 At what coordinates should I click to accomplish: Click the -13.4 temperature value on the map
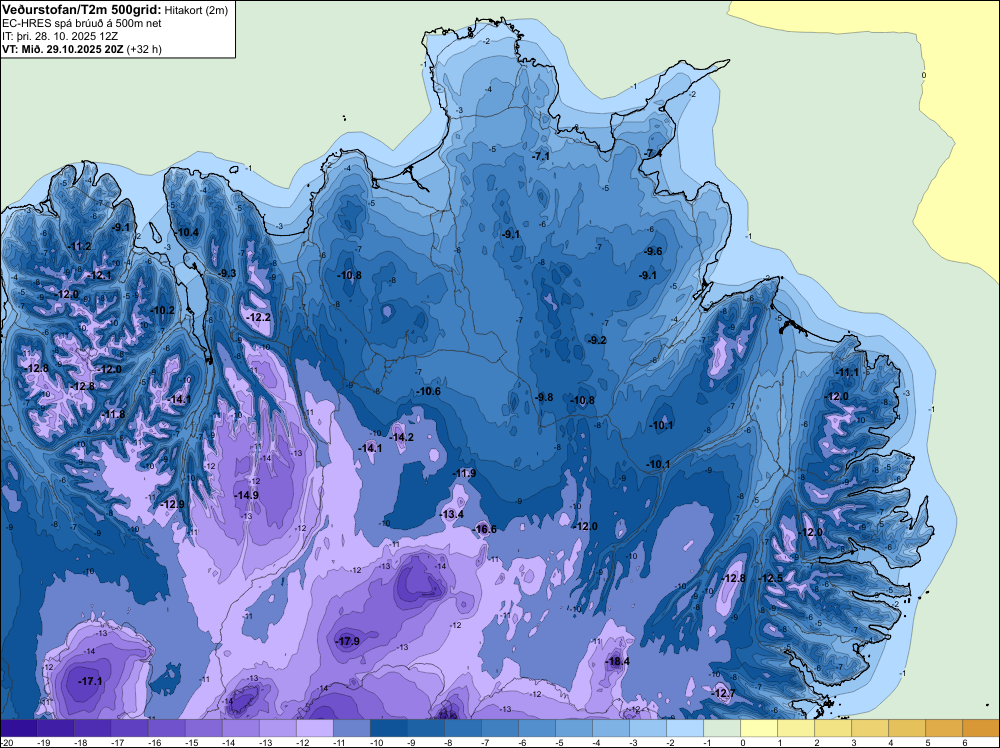[452, 514]
